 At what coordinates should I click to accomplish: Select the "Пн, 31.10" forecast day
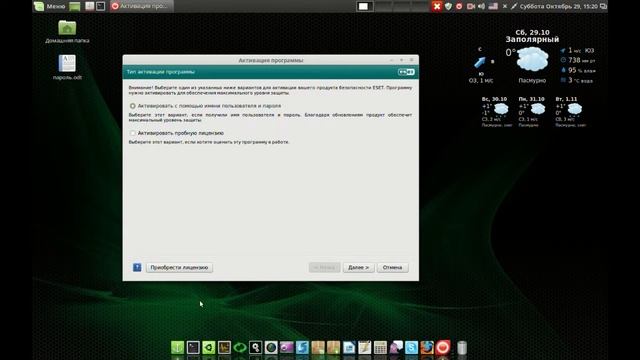point(531,111)
